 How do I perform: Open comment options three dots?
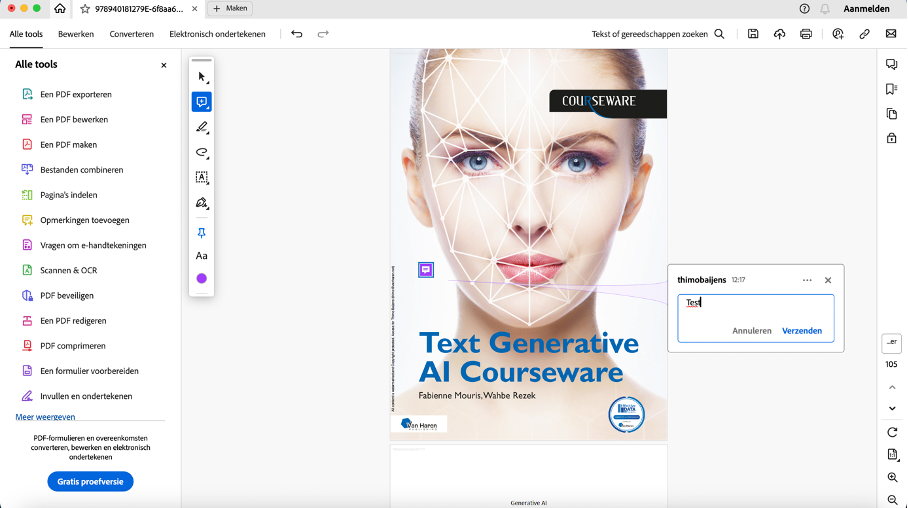click(807, 280)
